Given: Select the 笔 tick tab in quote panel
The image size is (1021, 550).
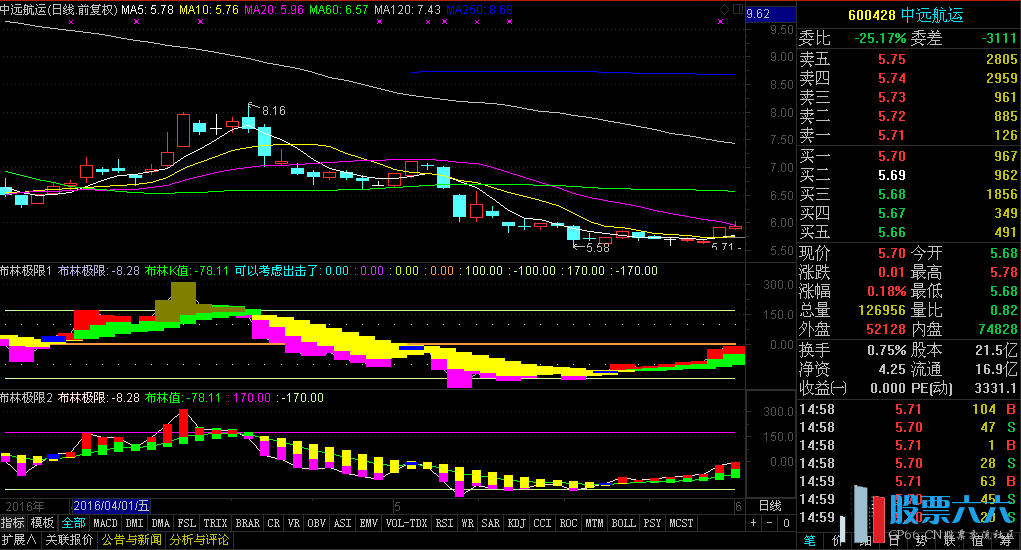Looking at the screenshot, I should (x=810, y=541).
